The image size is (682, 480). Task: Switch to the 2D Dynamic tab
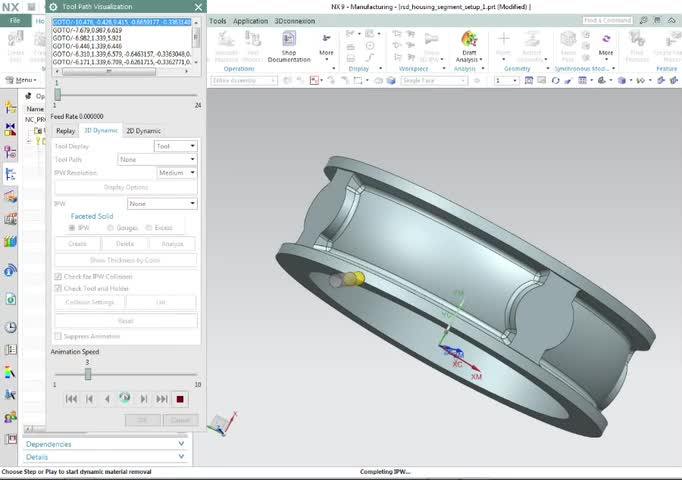[143, 131]
